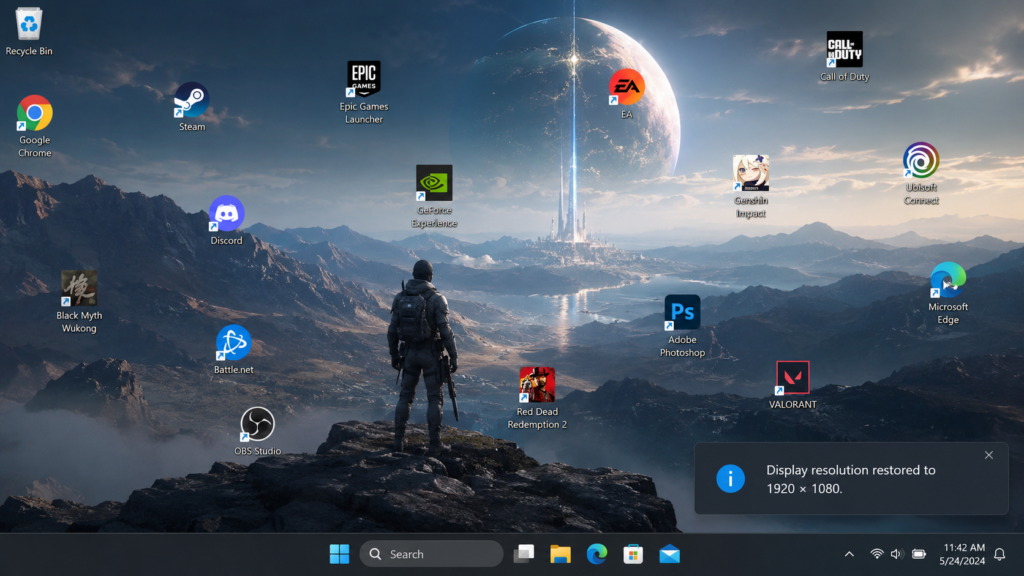Open the Windows Start menu
The width and height of the screenshot is (1024, 576).
coord(340,554)
